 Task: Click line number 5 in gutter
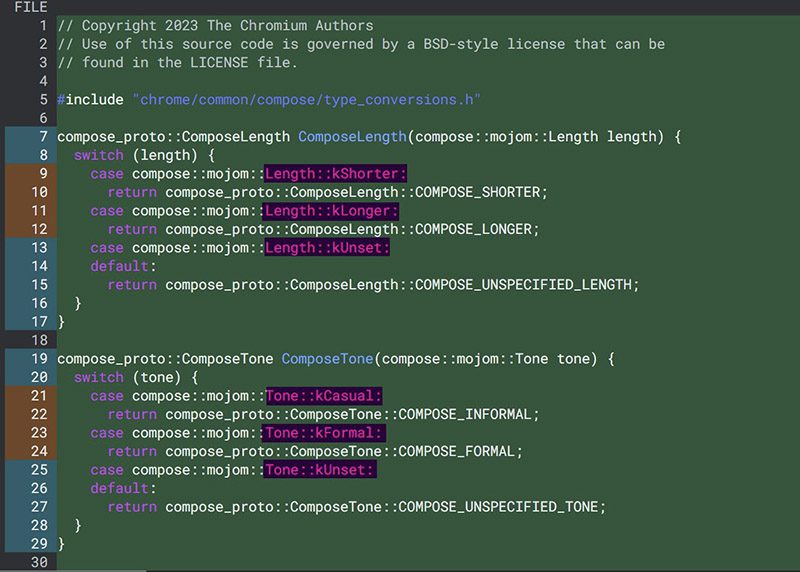pos(43,100)
